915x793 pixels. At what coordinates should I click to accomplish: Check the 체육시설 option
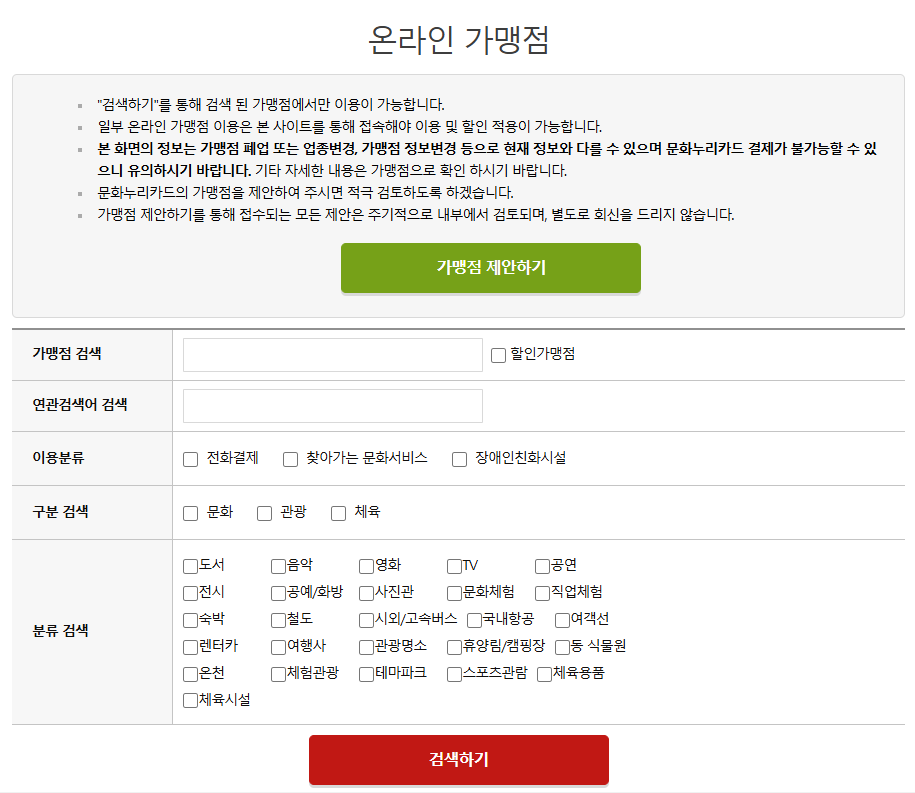[x=189, y=700]
